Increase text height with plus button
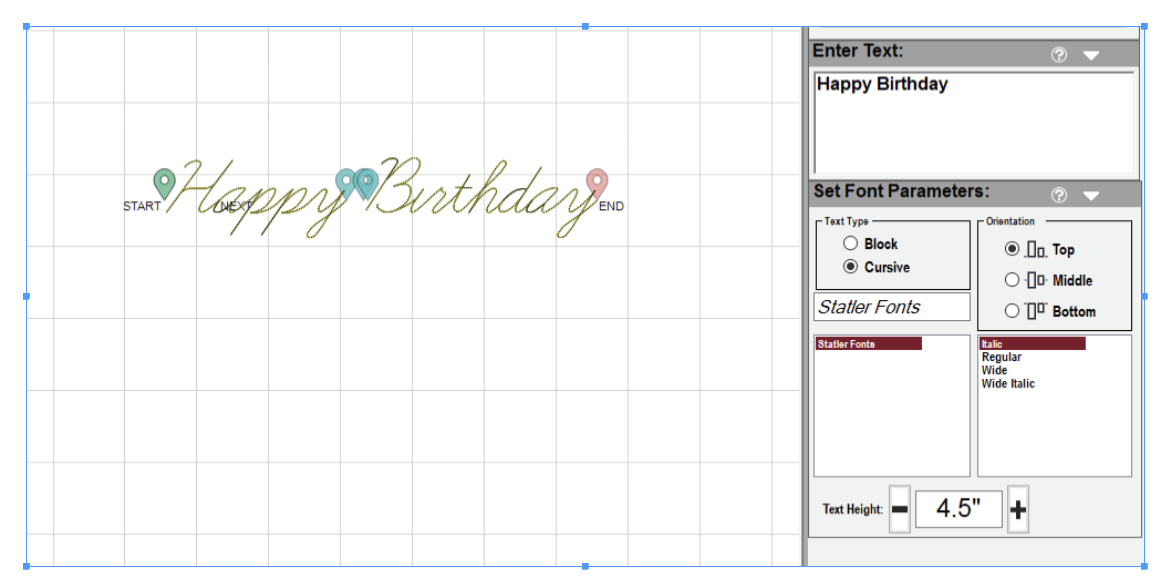Image resolution: width=1174 pixels, height=583 pixels. tap(1018, 510)
